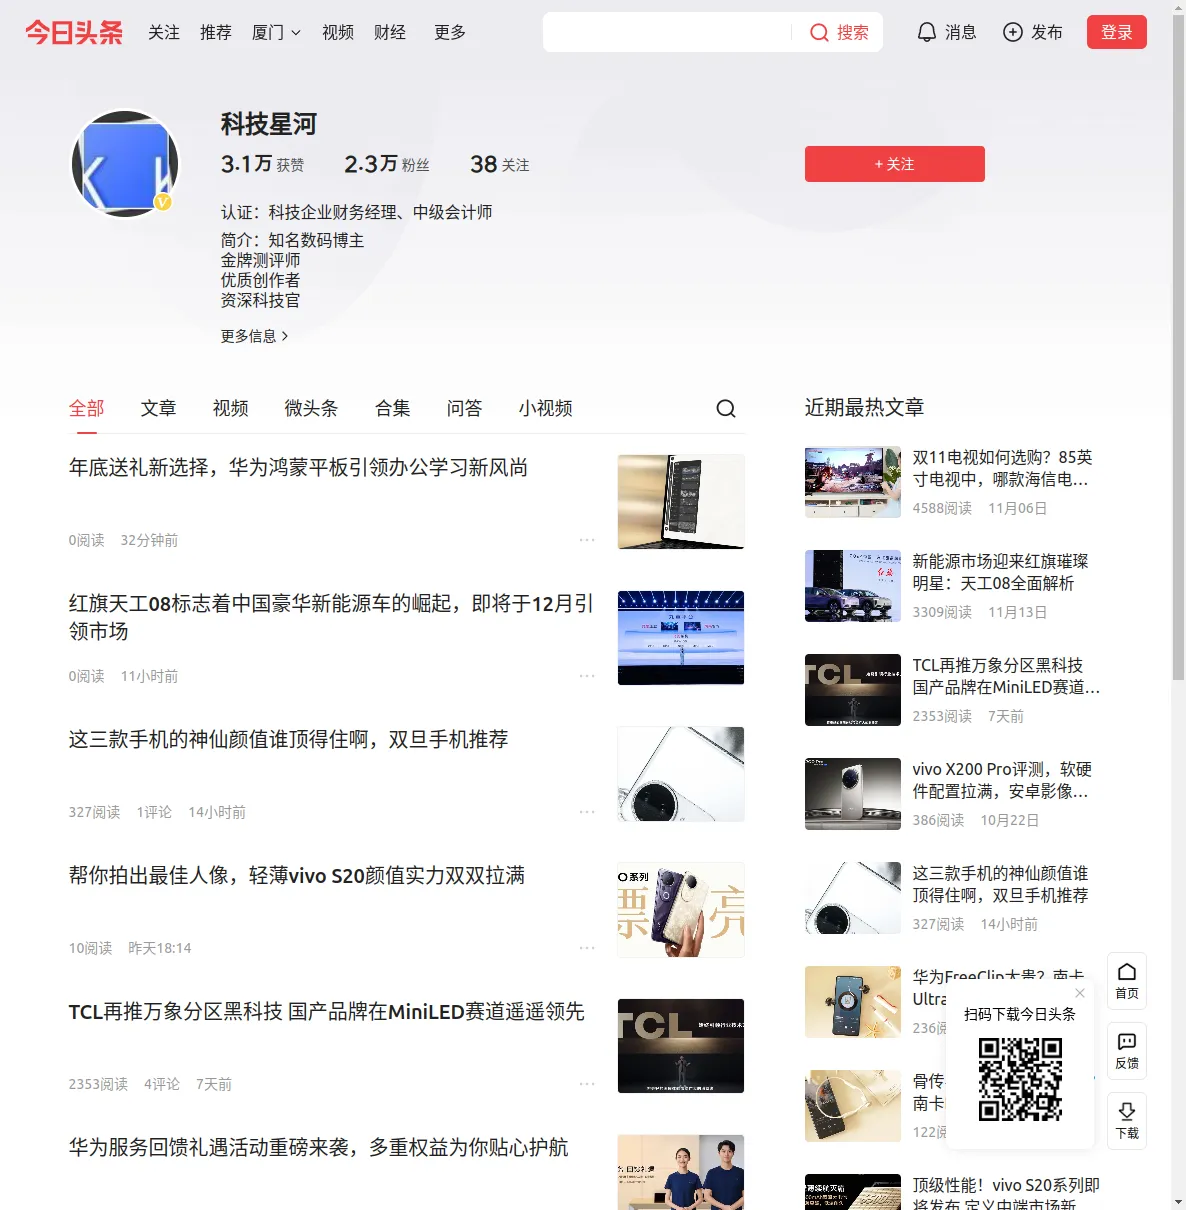This screenshot has height=1210, width=1186.
Task: Click the vivo X200 Pro hot thumbnail
Action: click(x=853, y=794)
